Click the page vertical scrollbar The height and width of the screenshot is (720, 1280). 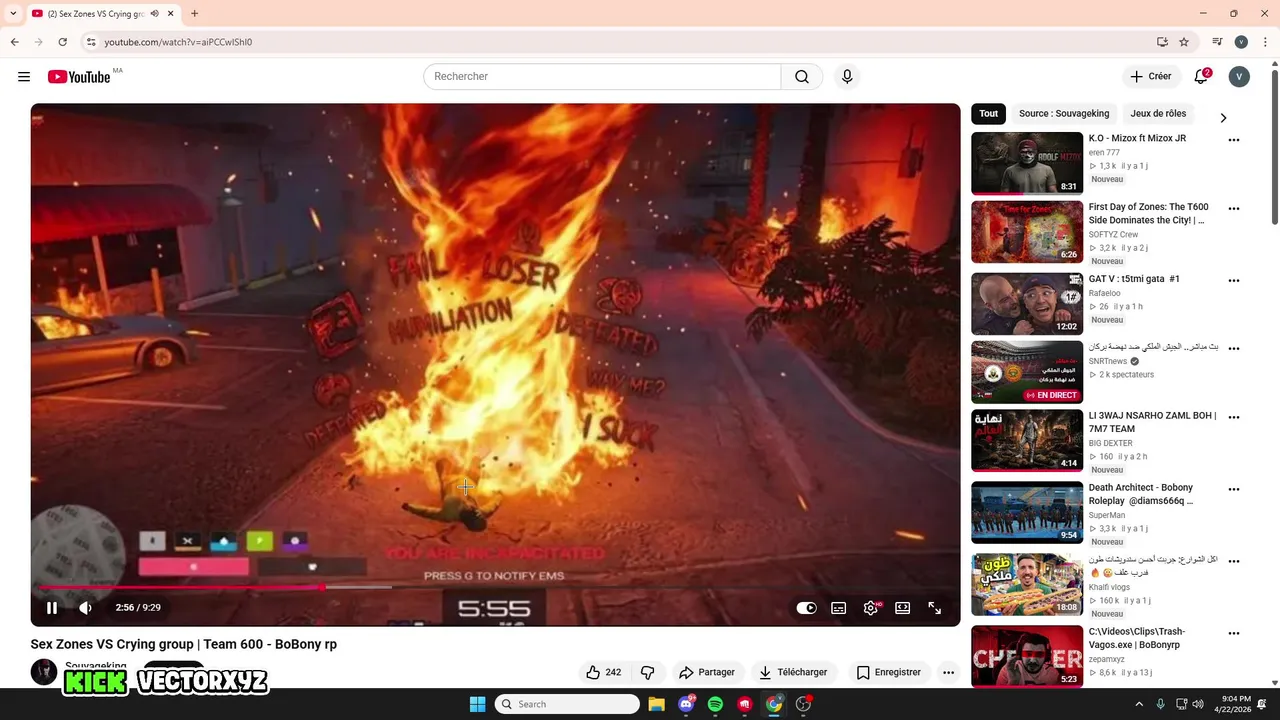point(1275,147)
